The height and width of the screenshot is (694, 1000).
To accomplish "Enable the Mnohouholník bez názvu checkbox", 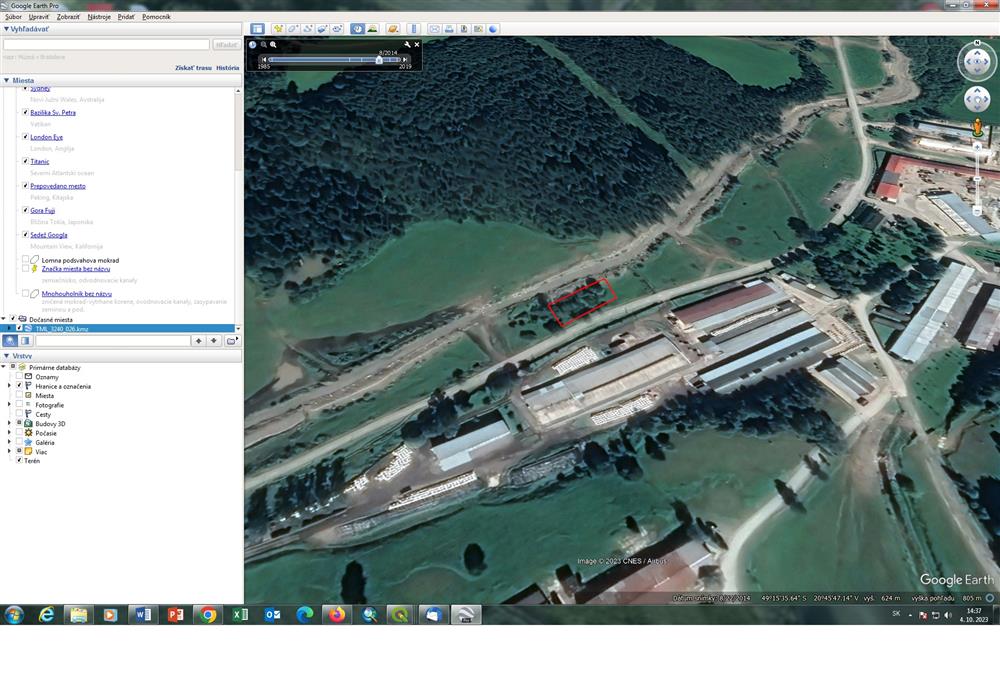I will pos(26,293).
